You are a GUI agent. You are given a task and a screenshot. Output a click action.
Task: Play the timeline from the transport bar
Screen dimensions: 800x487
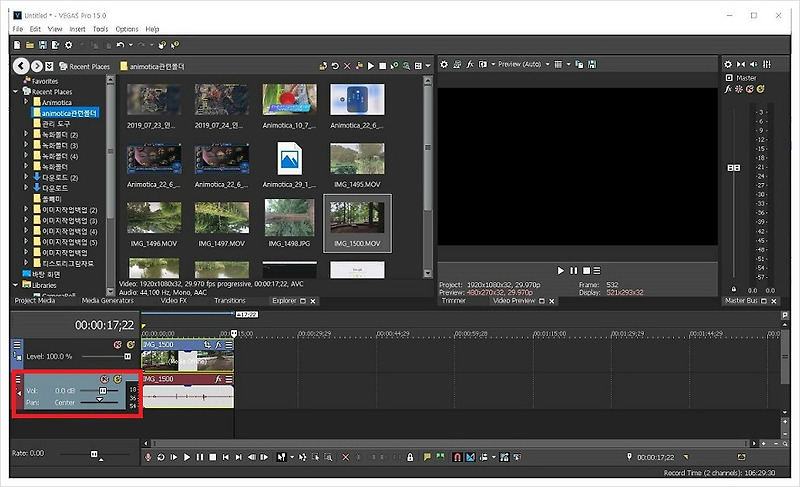(187, 457)
